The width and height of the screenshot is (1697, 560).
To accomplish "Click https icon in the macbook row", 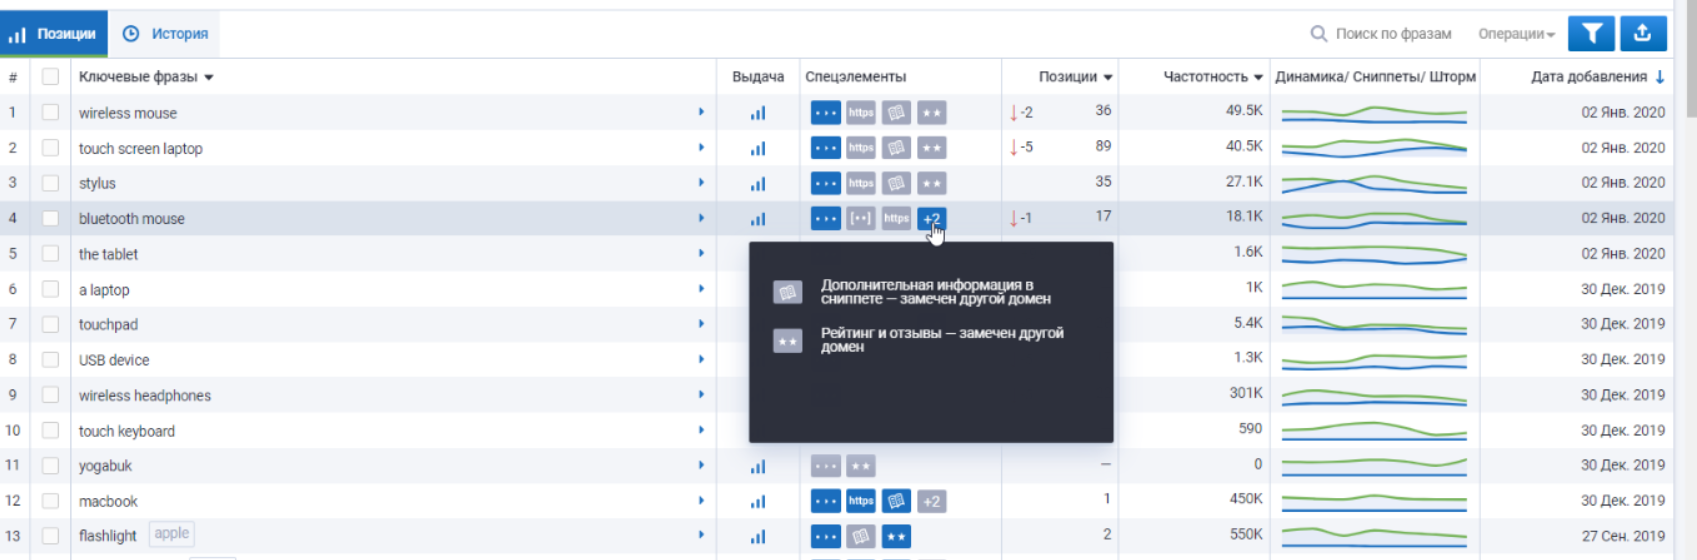I will 861,501.
